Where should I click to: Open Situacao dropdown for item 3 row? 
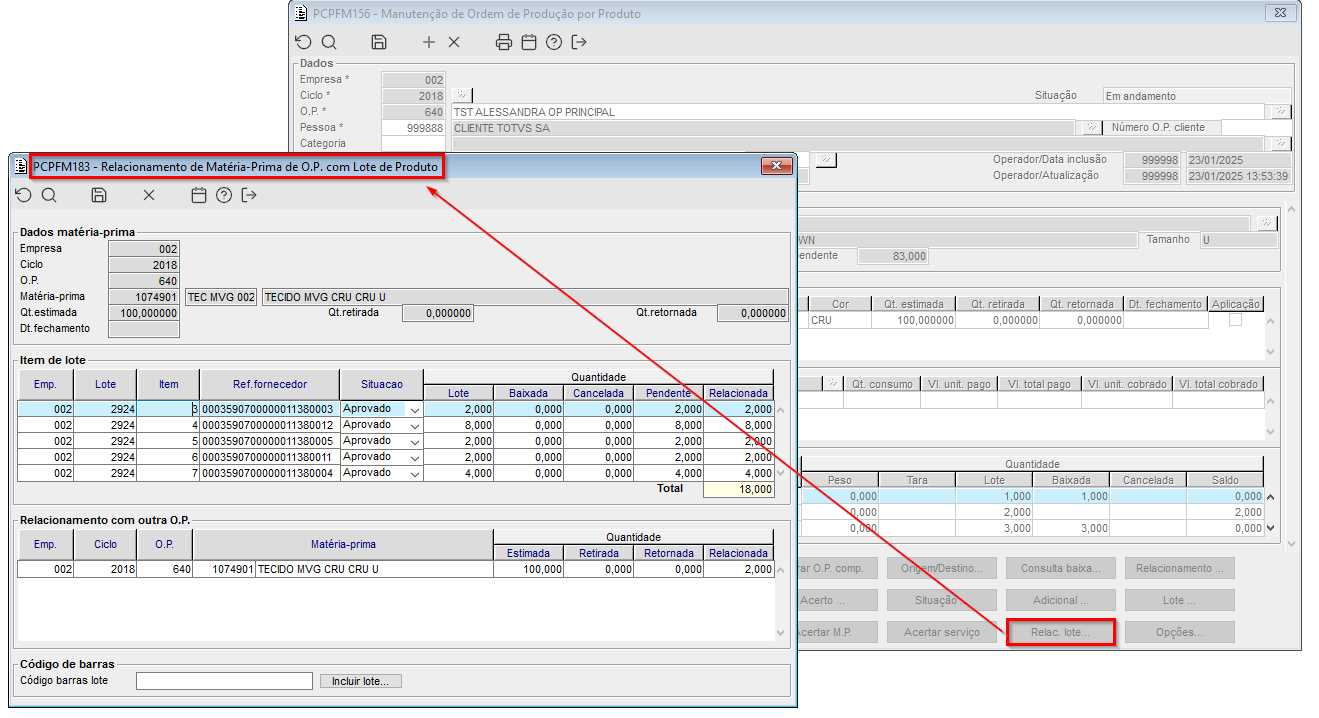pyautogui.click(x=415, y=409)
